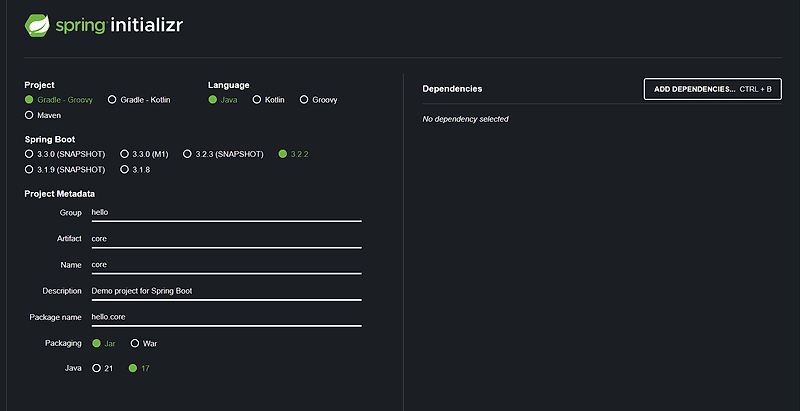800x411 pixels.
Task: Click the Dependencies heading
Action: 452,89
